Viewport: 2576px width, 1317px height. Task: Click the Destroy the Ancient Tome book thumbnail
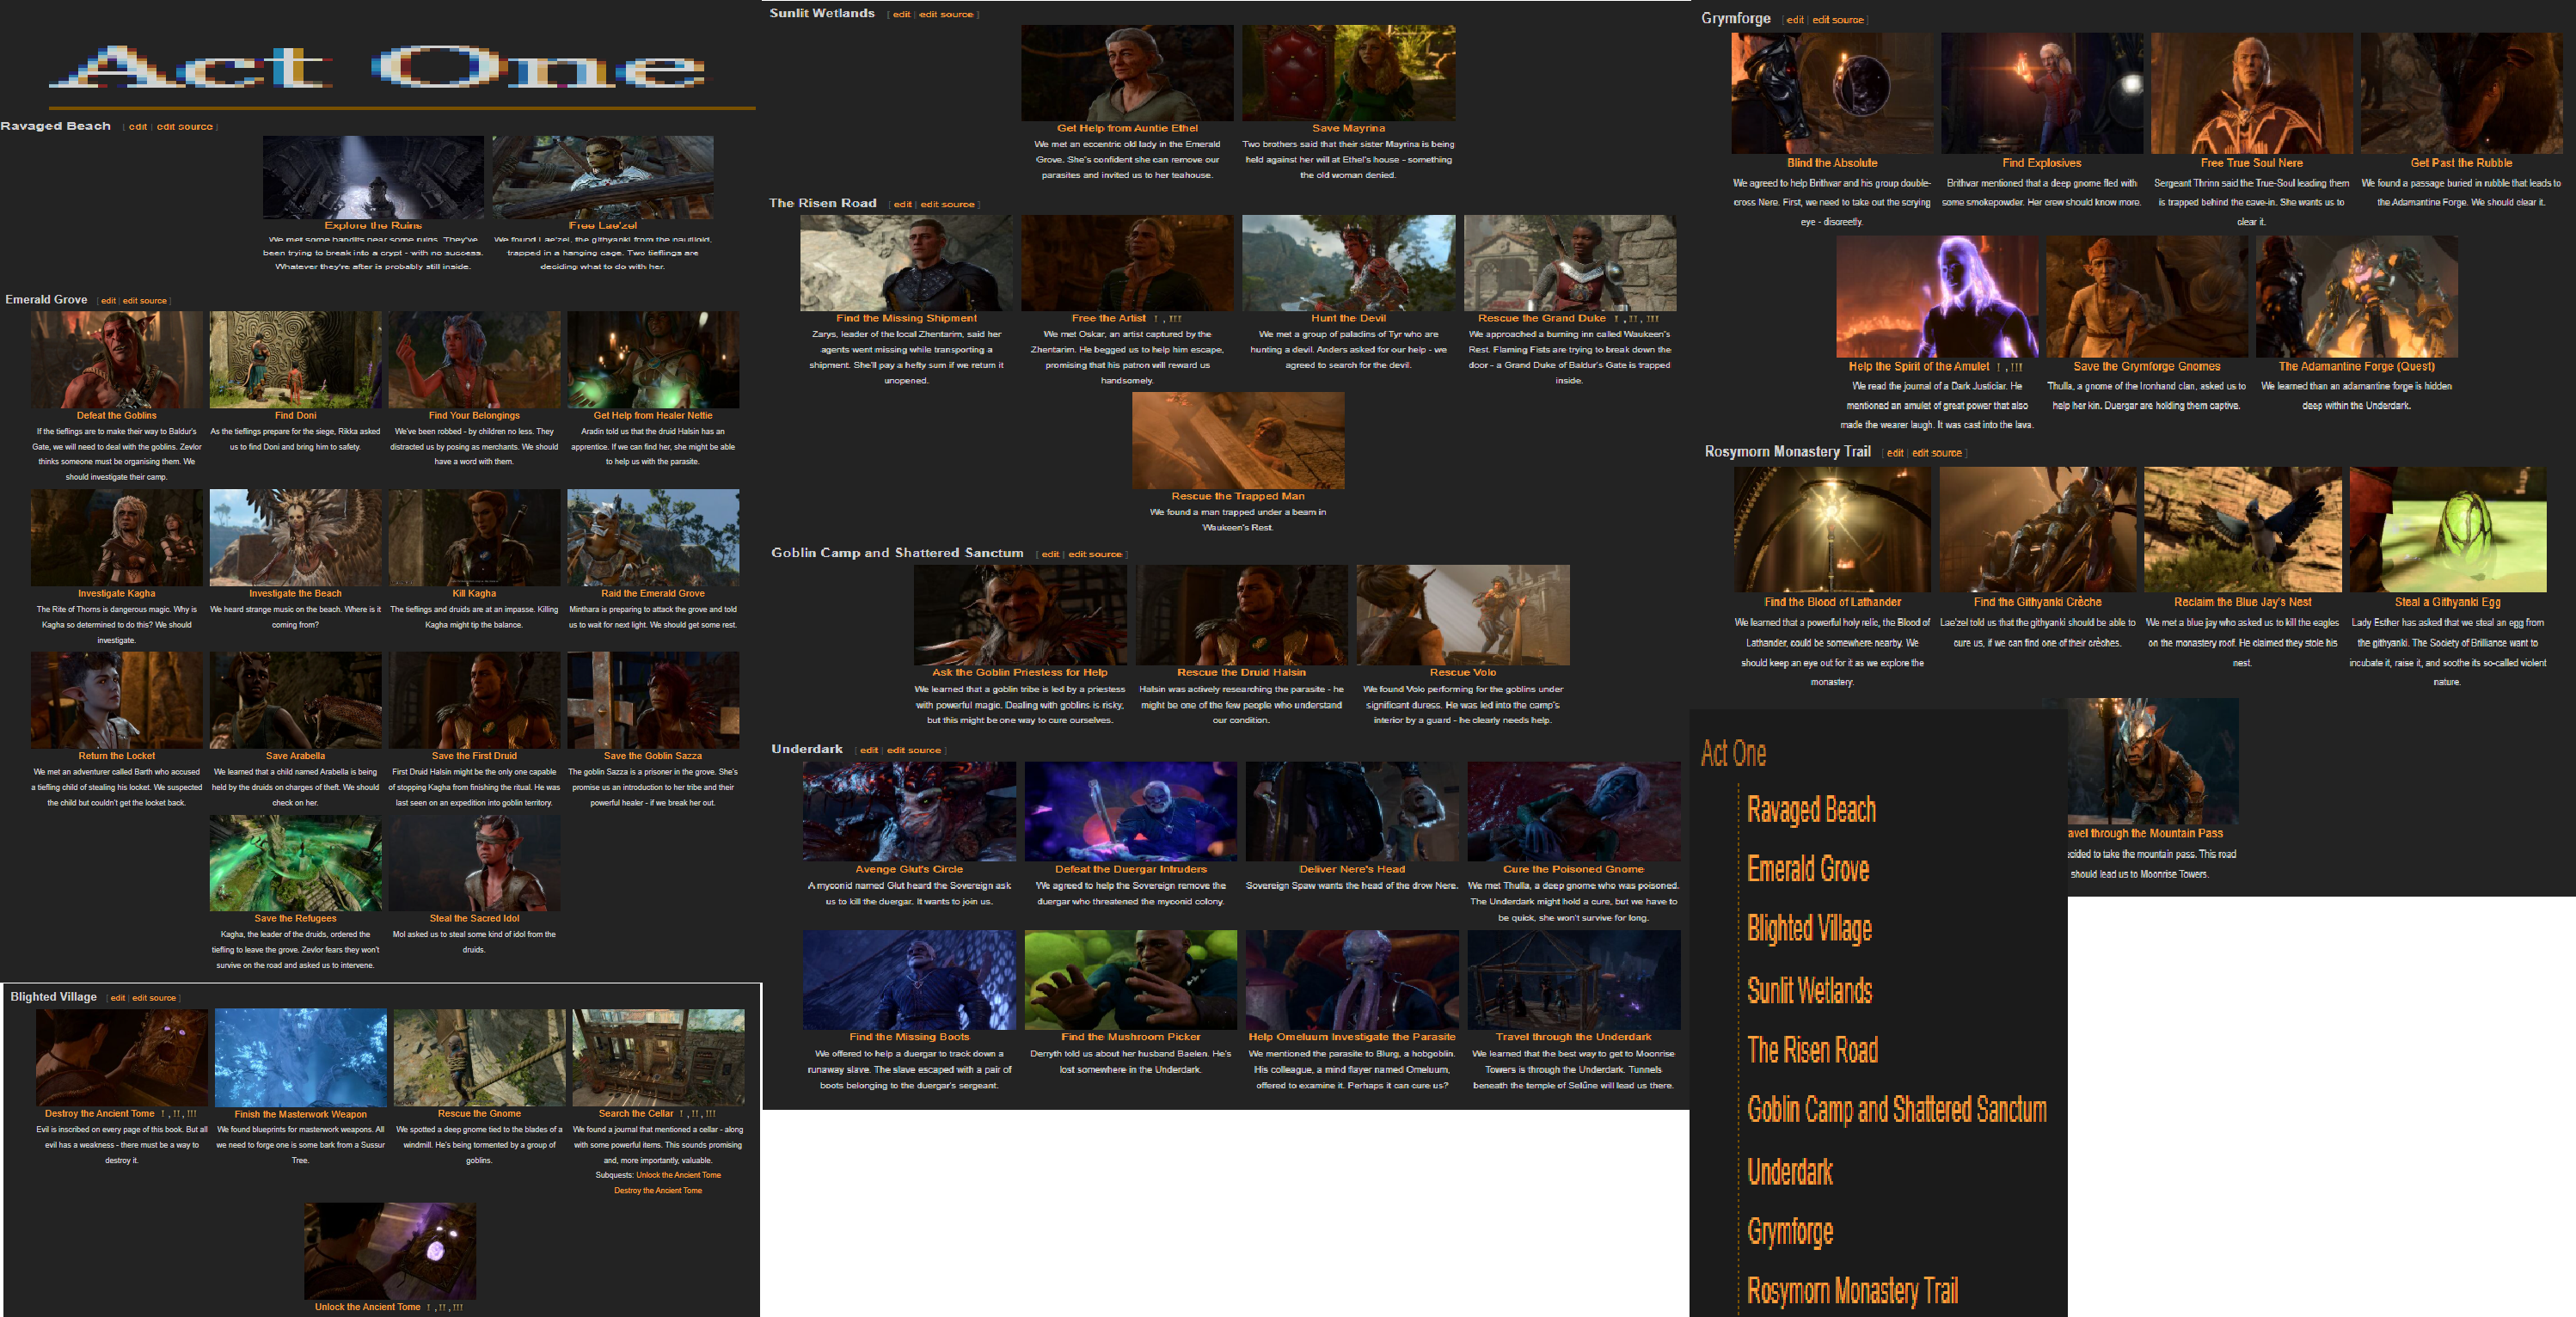122,1057
